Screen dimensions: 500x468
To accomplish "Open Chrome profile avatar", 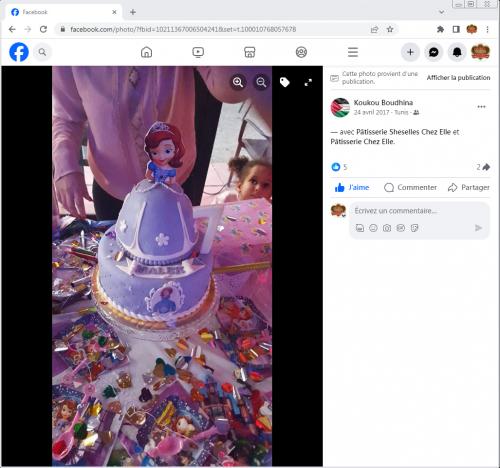I will pyautogui.click(x=472, y=29).
